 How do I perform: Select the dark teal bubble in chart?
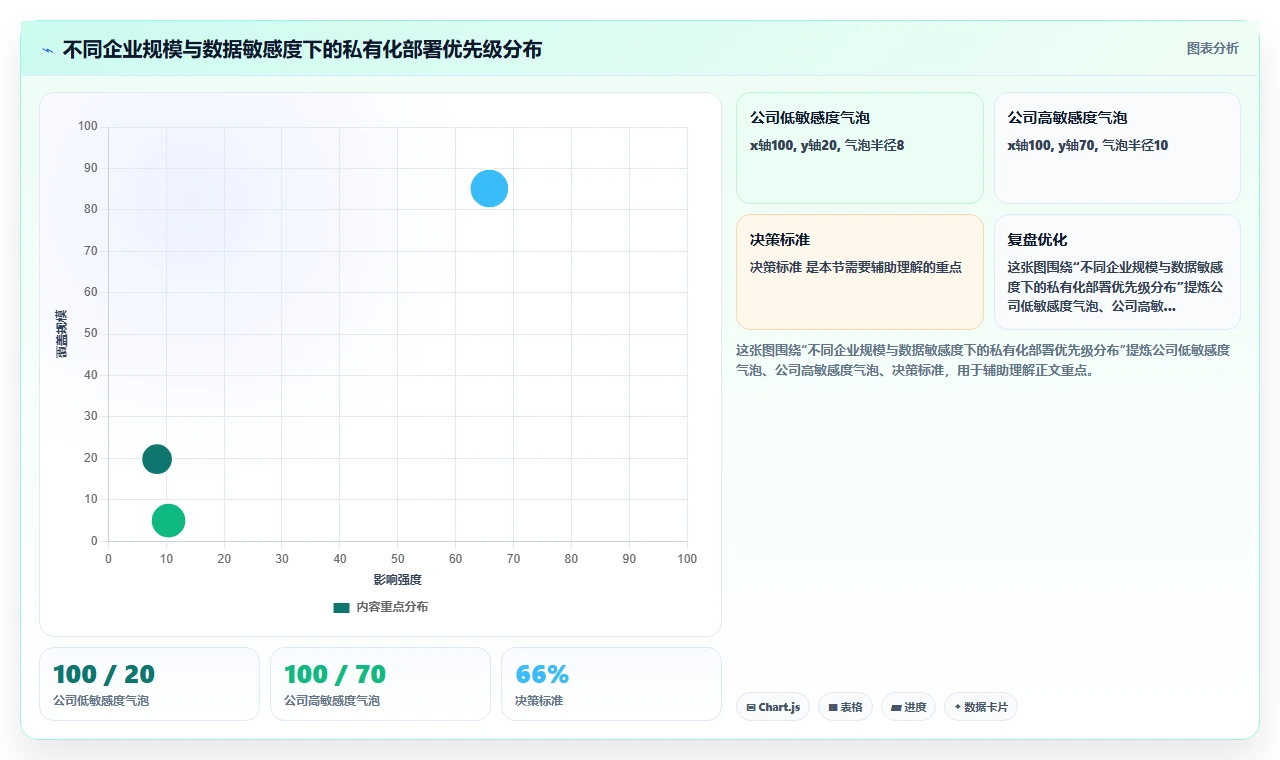[156, 459]
